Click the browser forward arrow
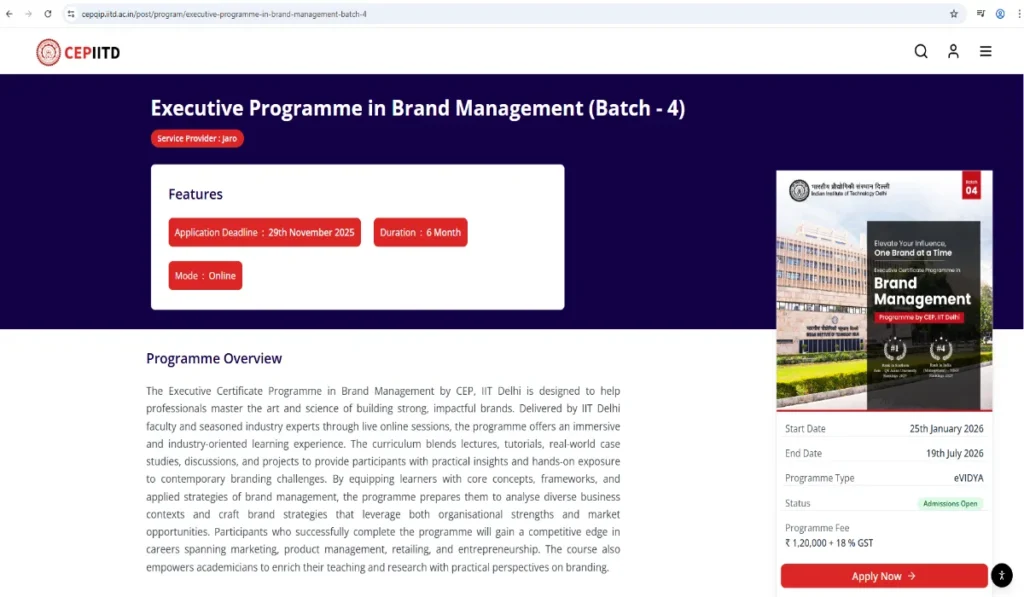Image resolution: width=1024 pixels, height=597 pixels. coord(28,14)
